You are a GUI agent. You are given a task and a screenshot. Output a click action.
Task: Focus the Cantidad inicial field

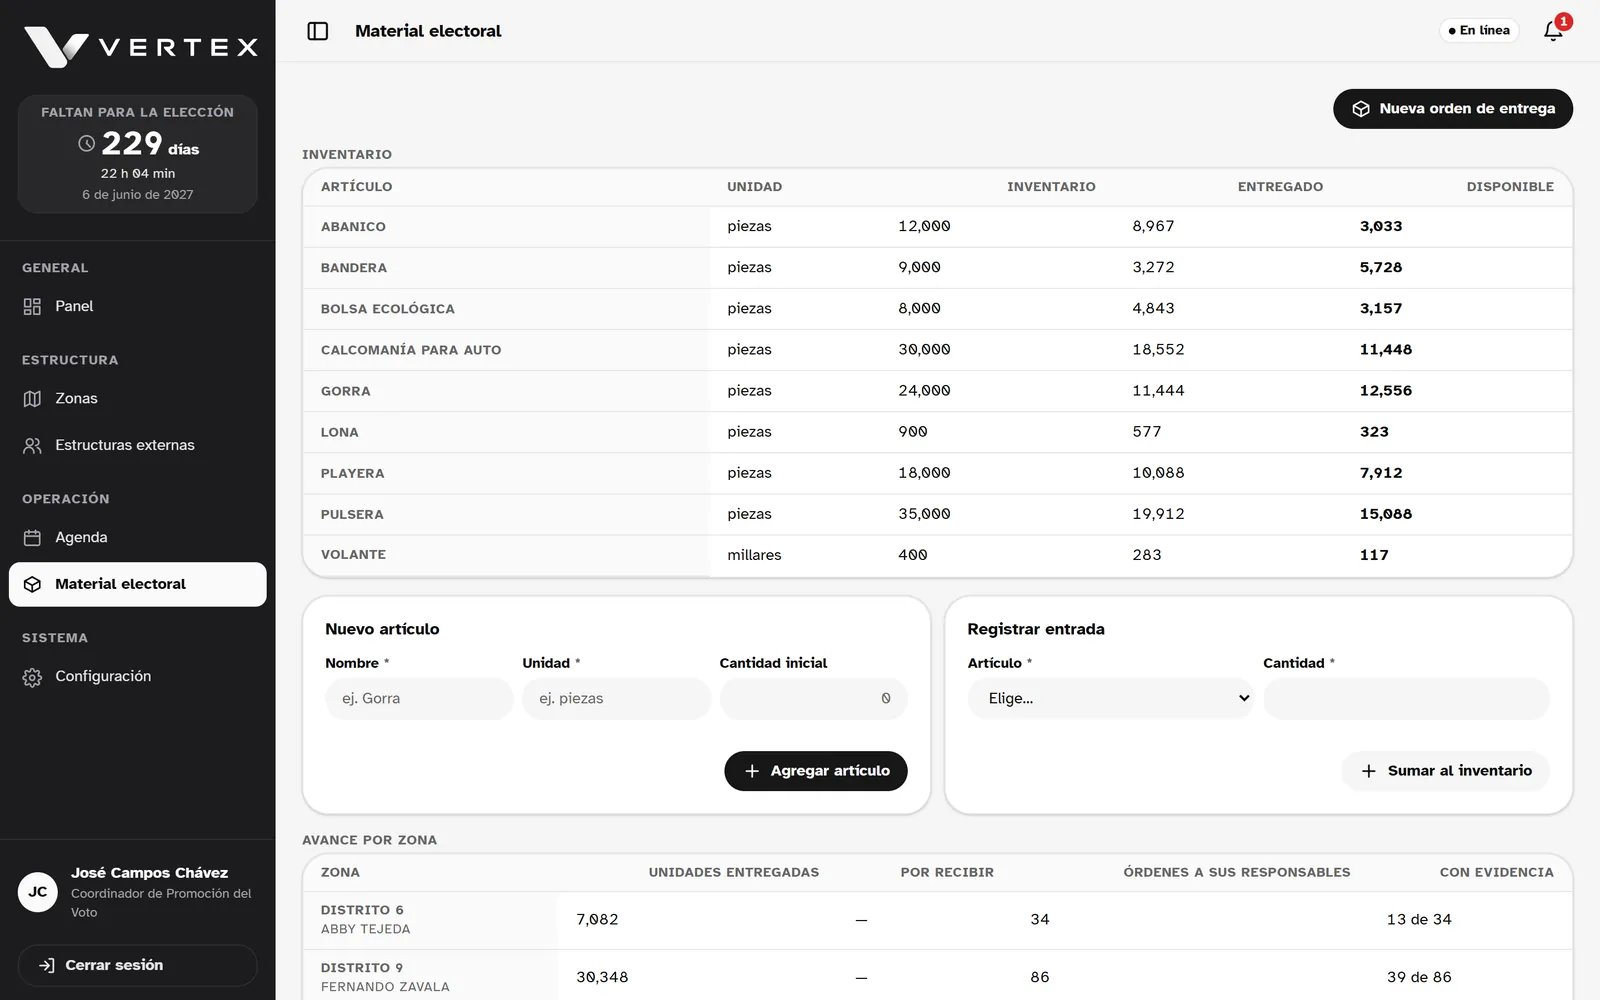pyautogui.click(x=813, y=698)
